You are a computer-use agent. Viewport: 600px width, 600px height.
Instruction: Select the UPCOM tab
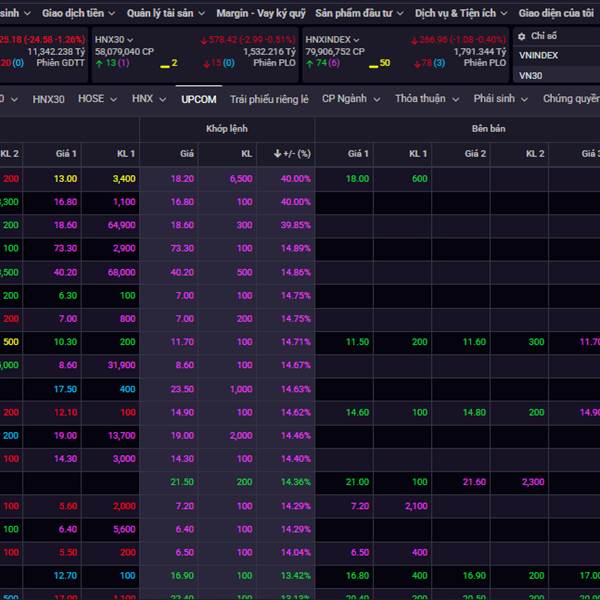(199, 99)
